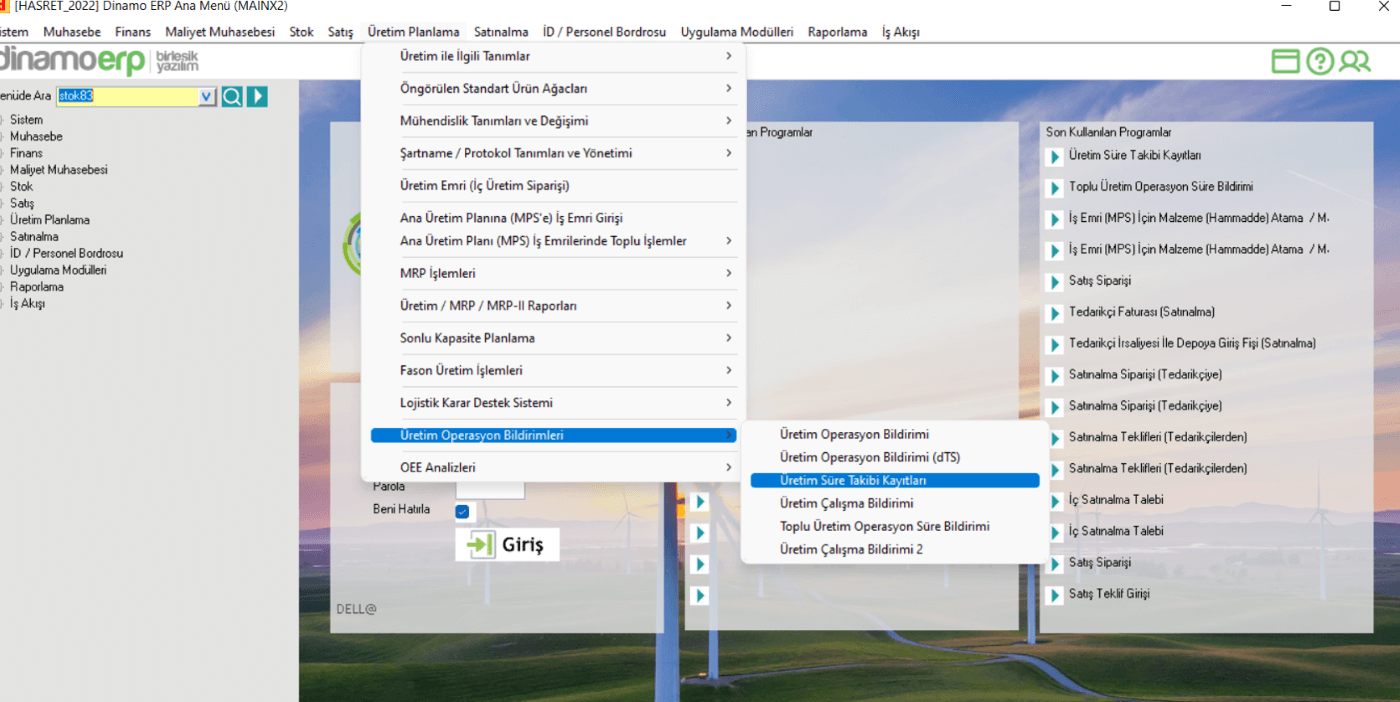Select İş Akışı in the sidebar tree

tap(28, 304)
